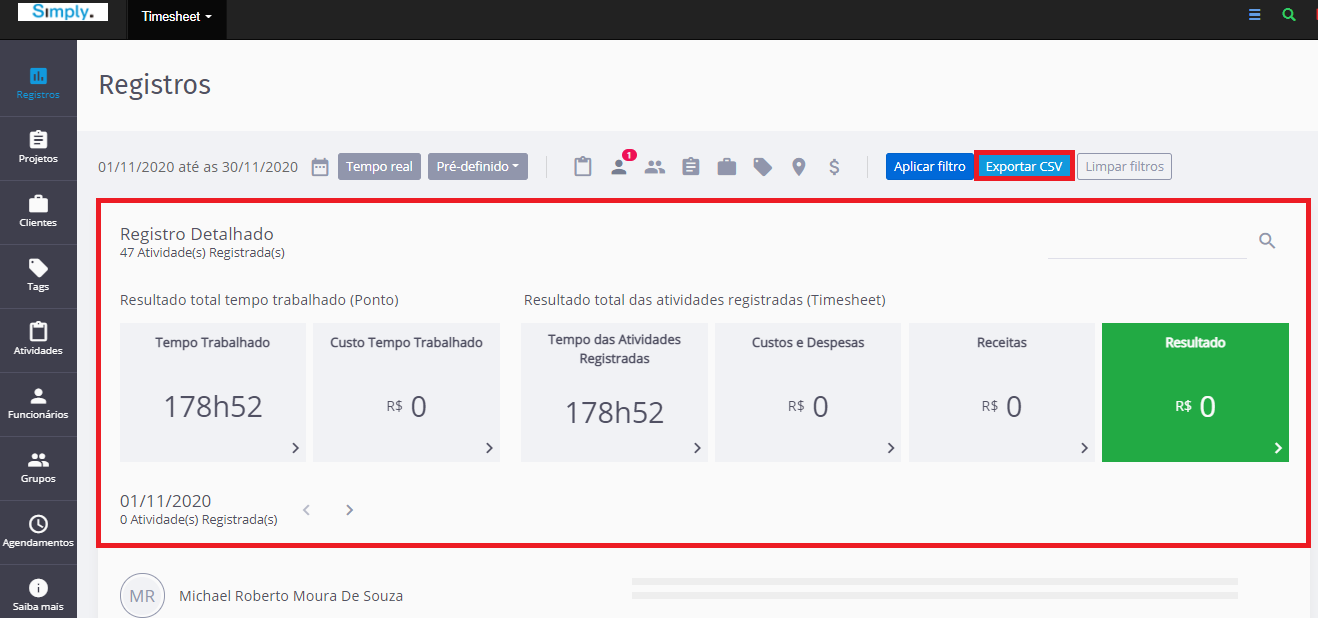Open the Registros sidebar section
This screenshot has height=618, width=1318.
pos(38,84)
